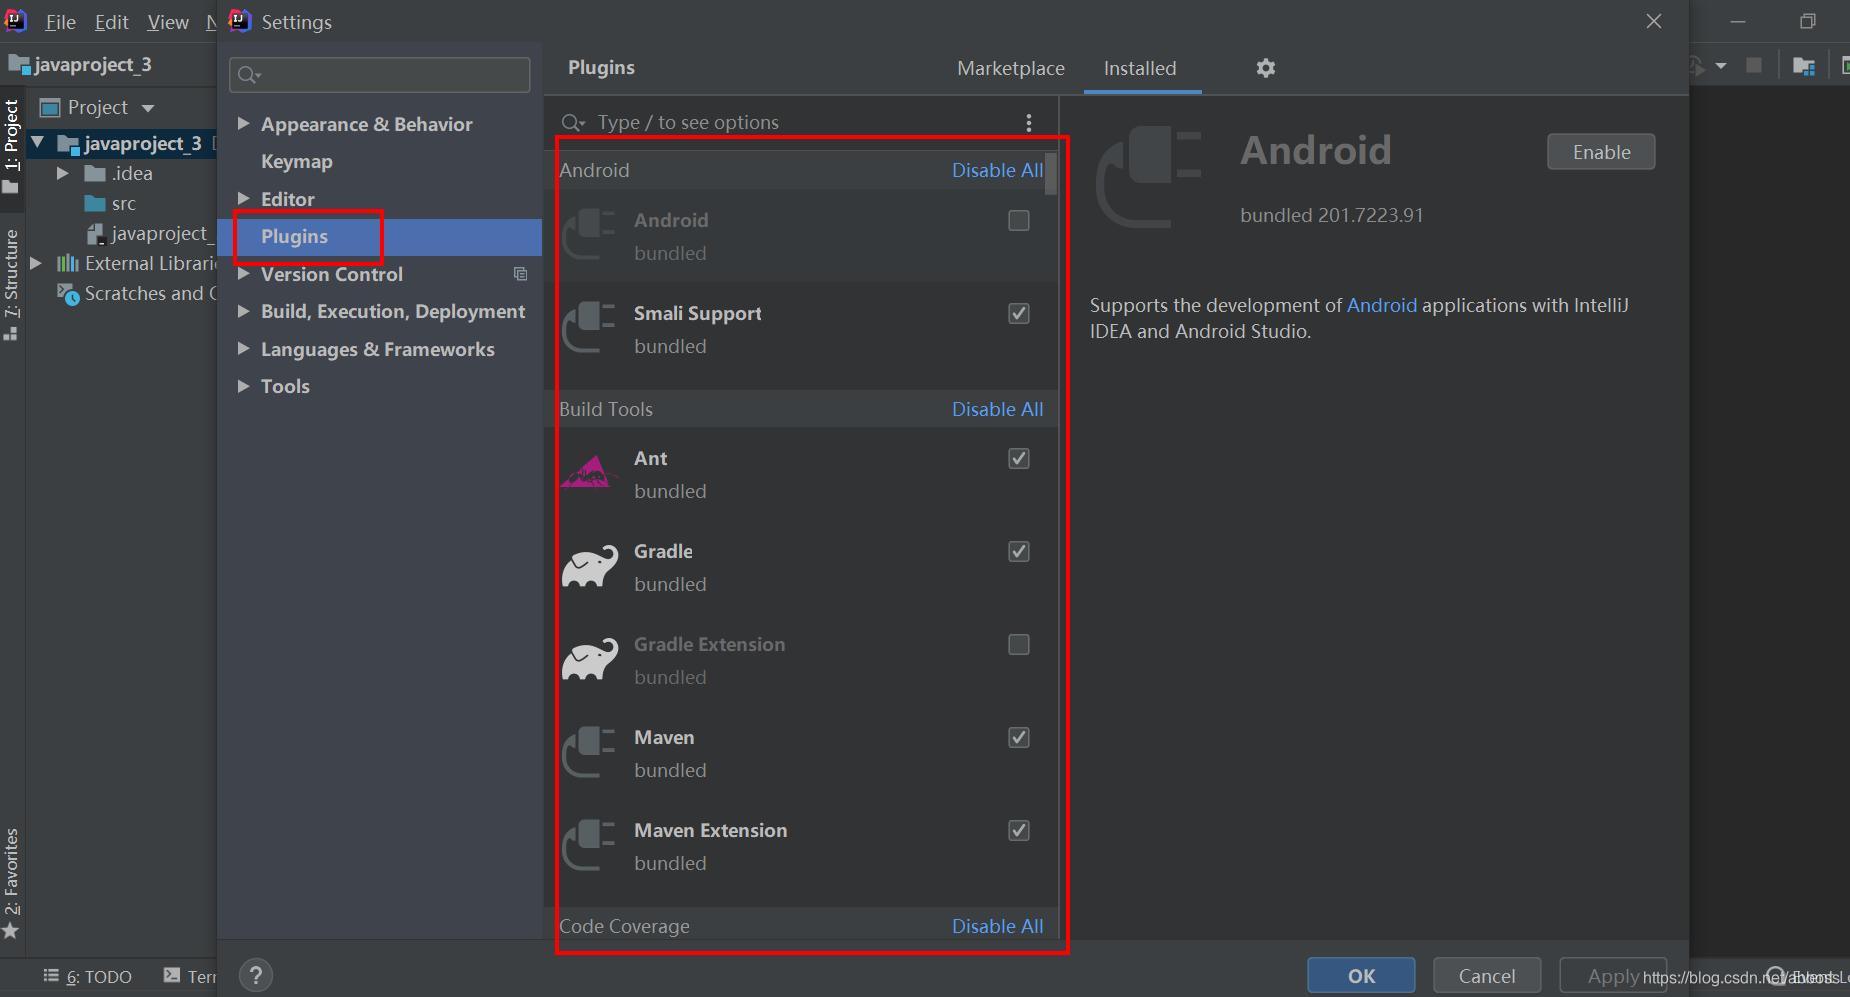Expand Languages & Frameworks group
This screenshot has width=1850, height=997.
(243, 349)
